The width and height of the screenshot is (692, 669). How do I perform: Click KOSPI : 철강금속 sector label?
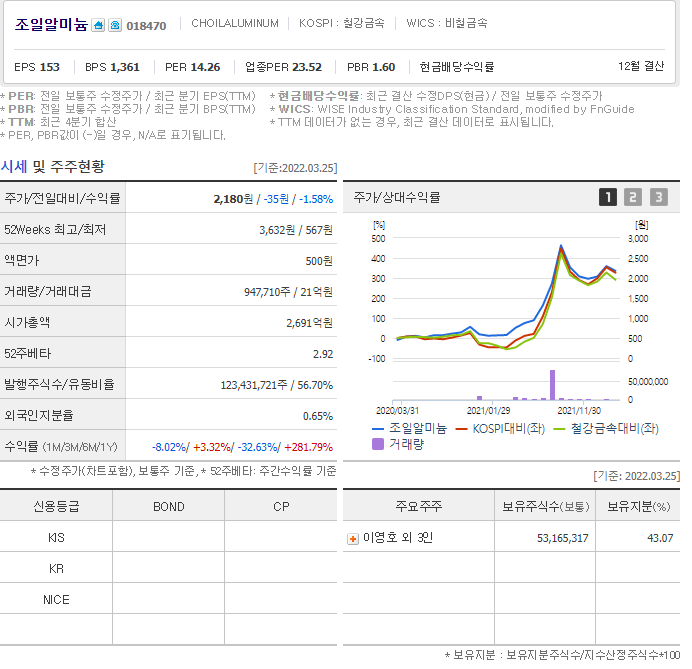[x=342, y=23]
